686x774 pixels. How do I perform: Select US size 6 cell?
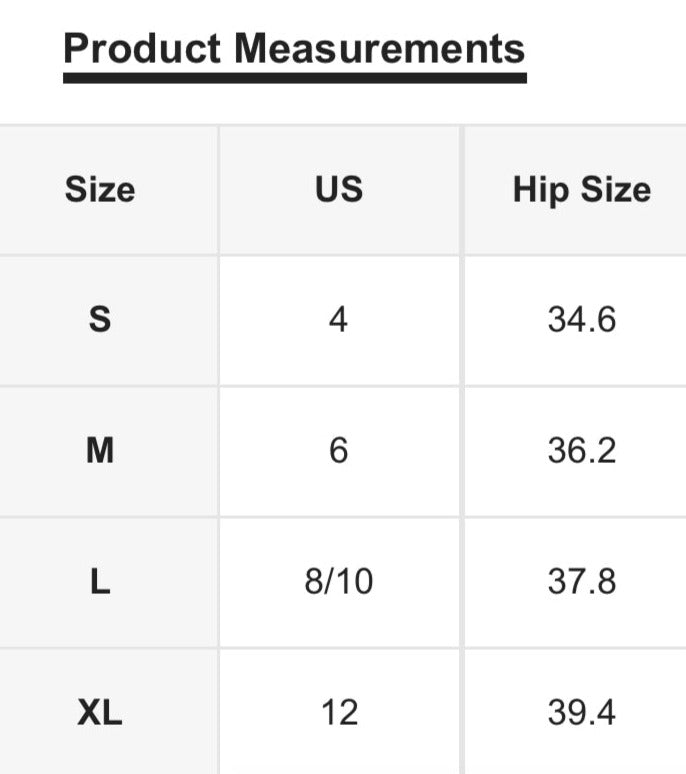[338, 451]
